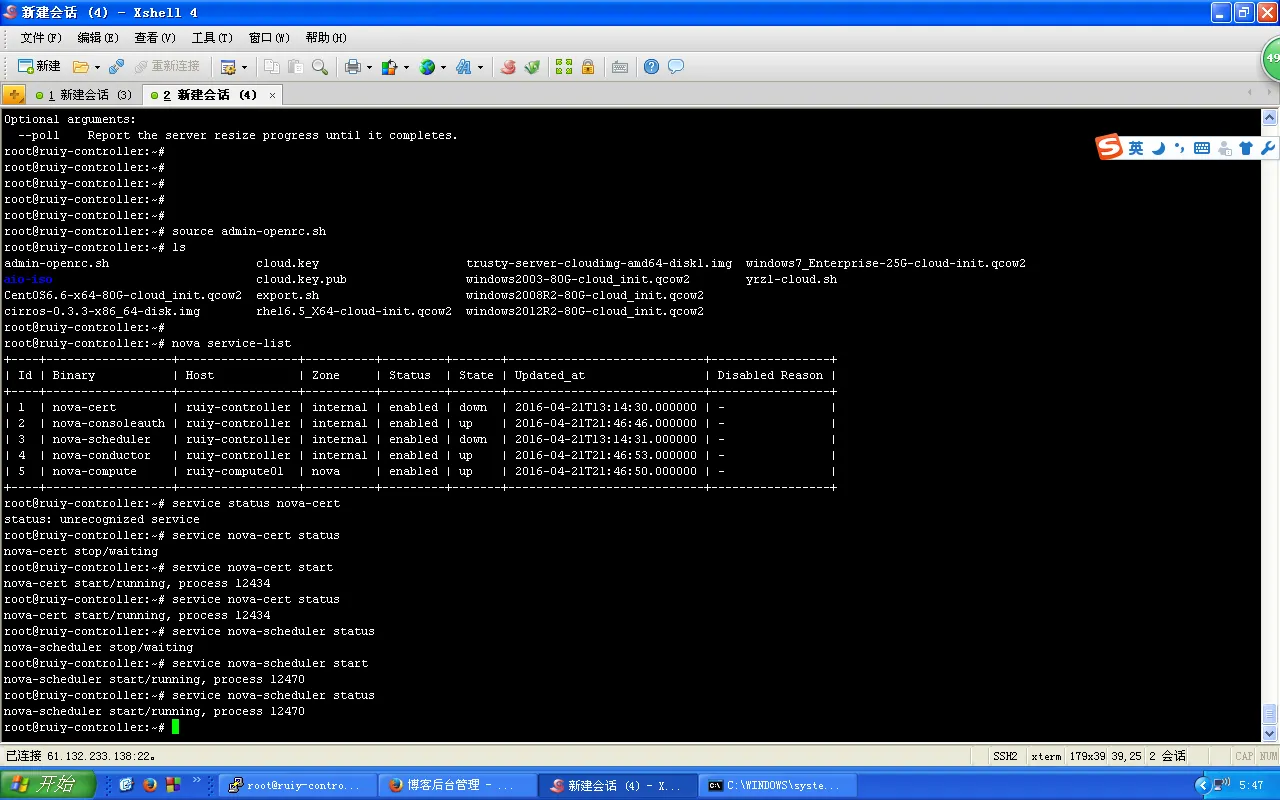
Task: Open the 查看(V) menu
Action: (x=155, y=38)
